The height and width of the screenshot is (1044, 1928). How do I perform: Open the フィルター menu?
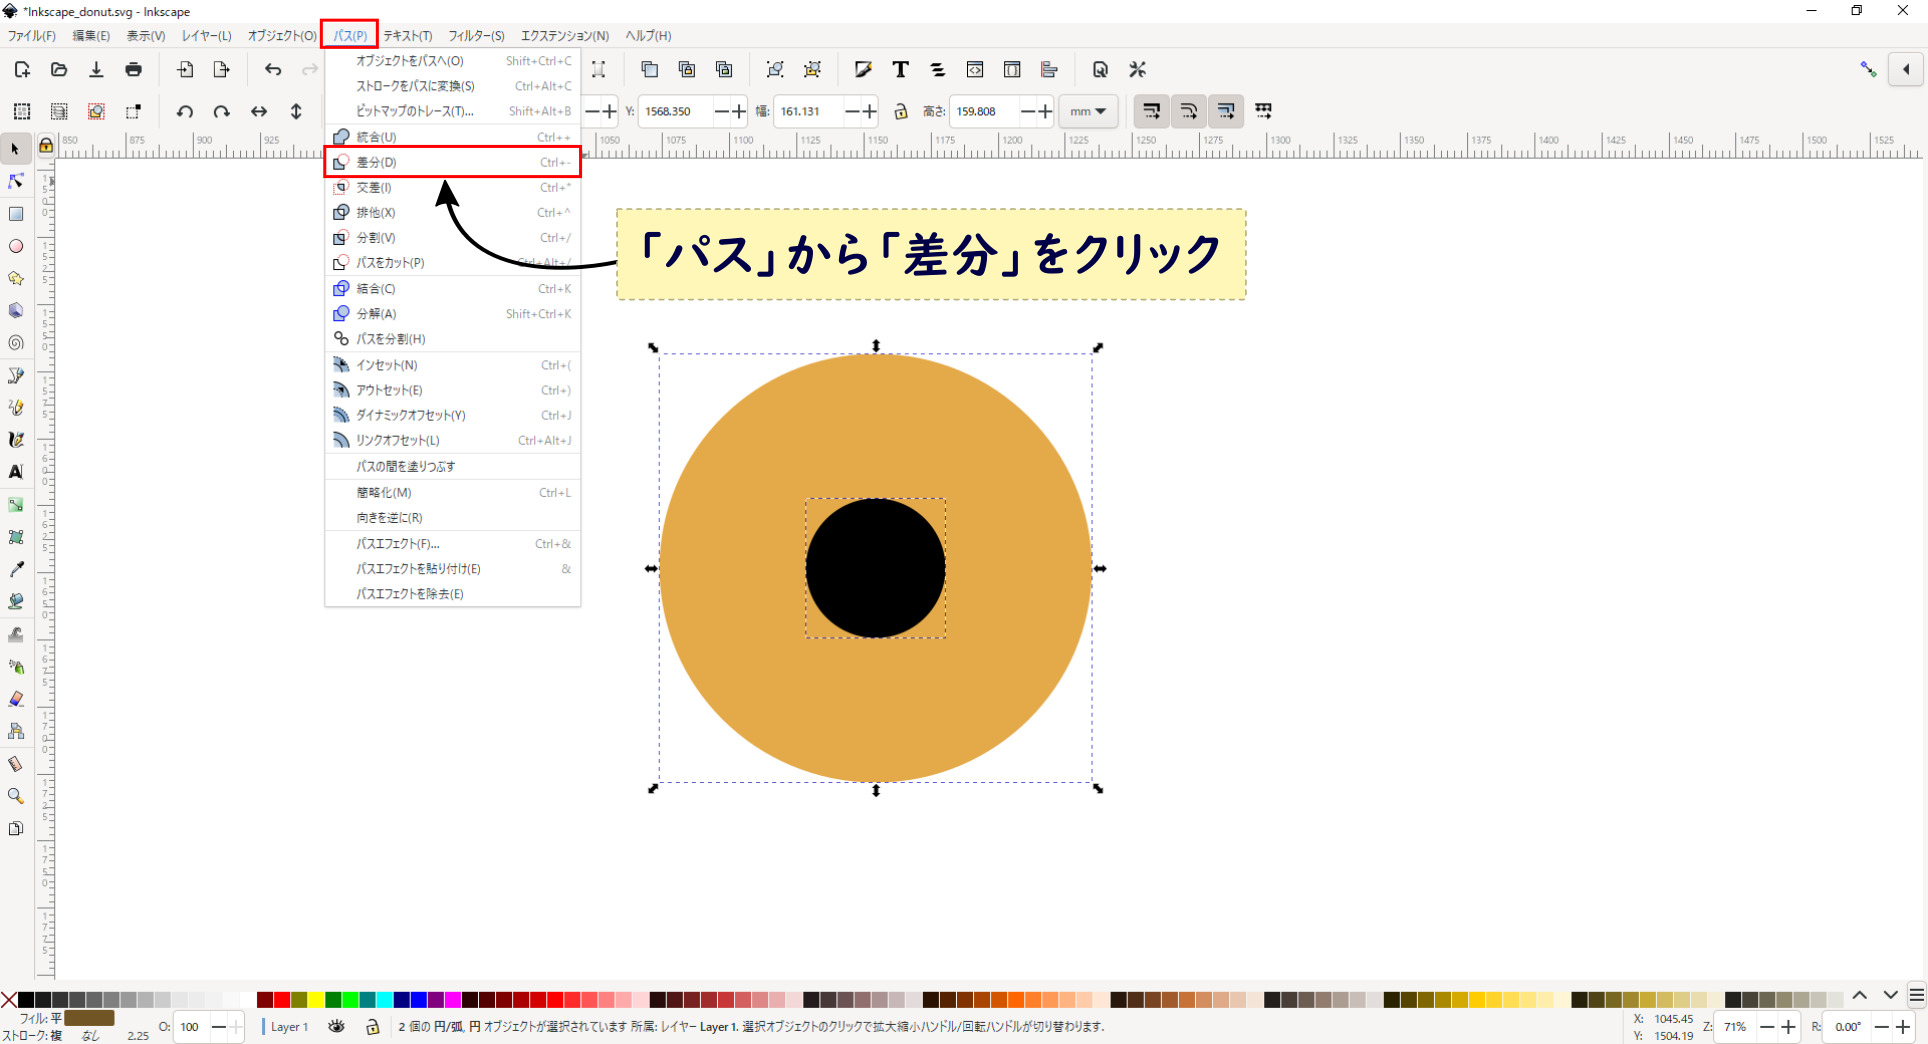tap(476, 36)
